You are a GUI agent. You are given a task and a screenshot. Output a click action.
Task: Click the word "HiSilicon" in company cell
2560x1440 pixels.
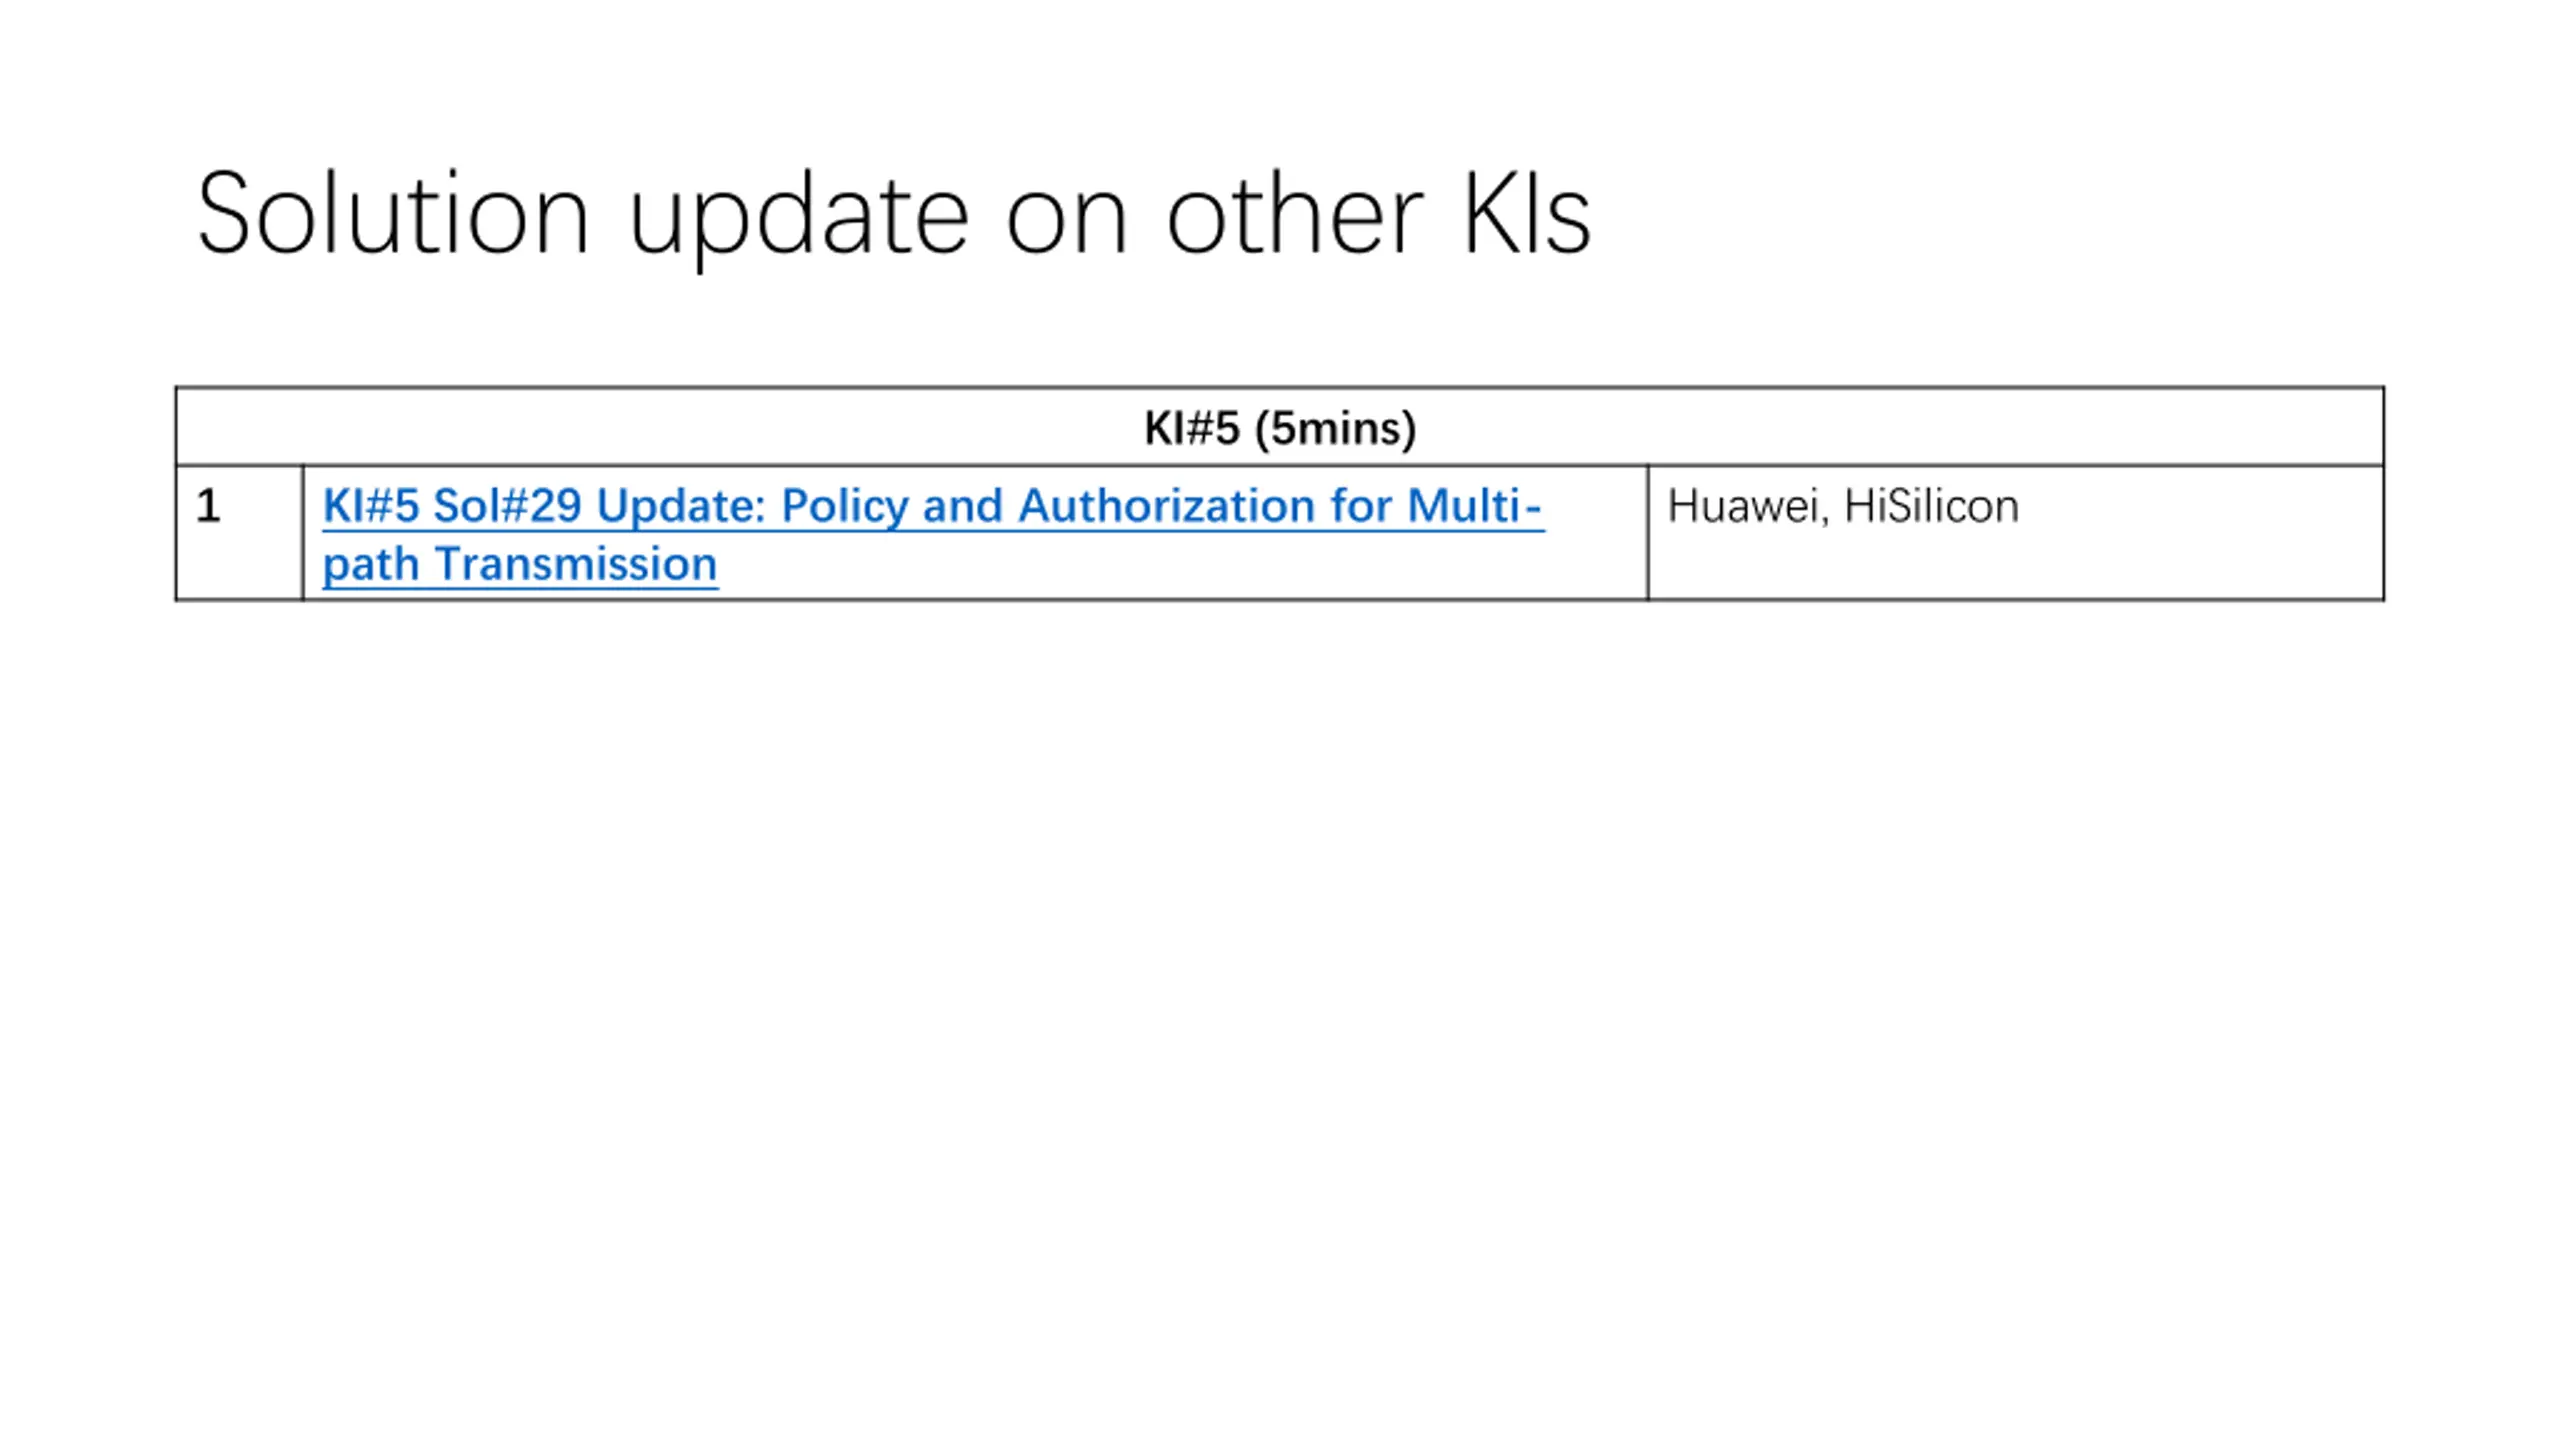point(1932,506)
